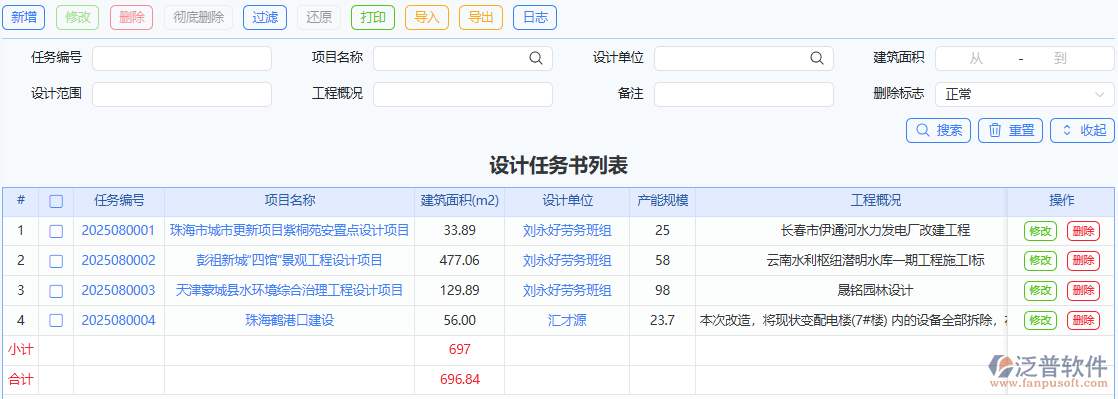
Task: Click 删除 for row 2025080001
Action: (x=1083, y=231)
